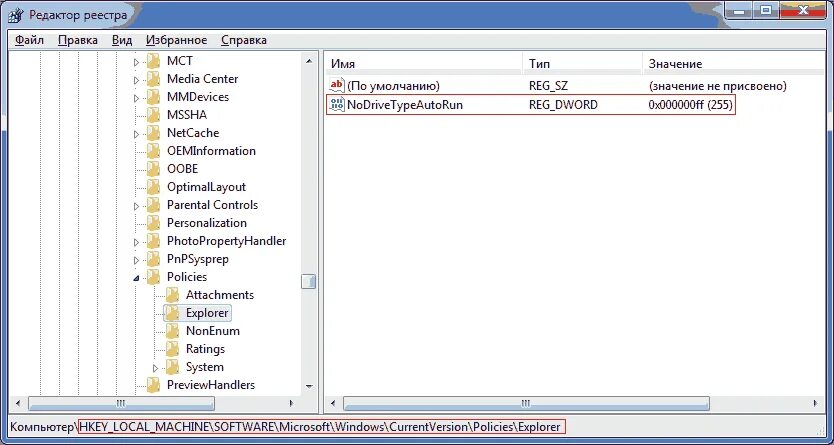Click the tree pane scroll down arrow
Image resolution: width=834 pixels, height=445 pixels.
tap(308, 387)
